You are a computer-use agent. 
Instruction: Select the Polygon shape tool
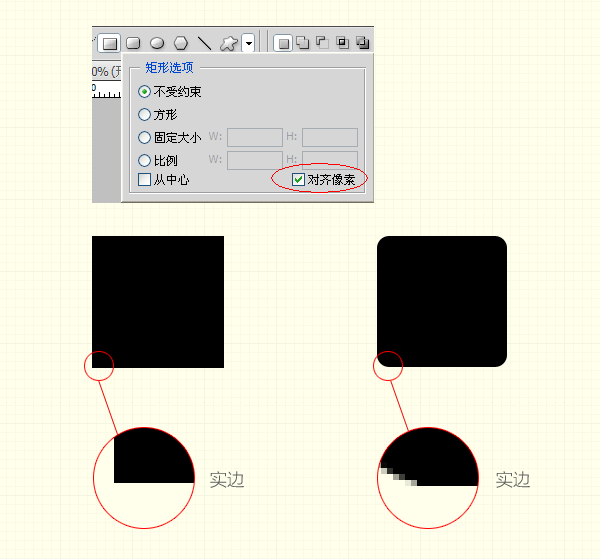[181, 43]
